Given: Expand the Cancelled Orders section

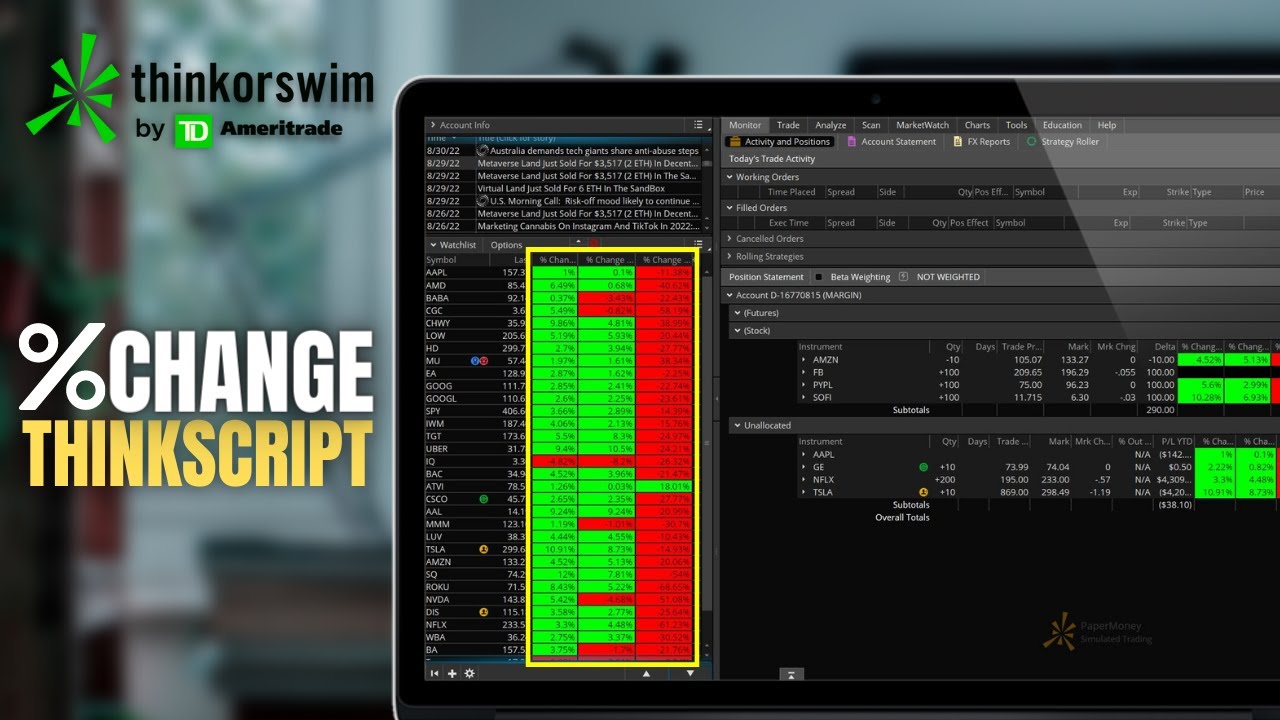Looking at the screenshot, I should 730,239.
